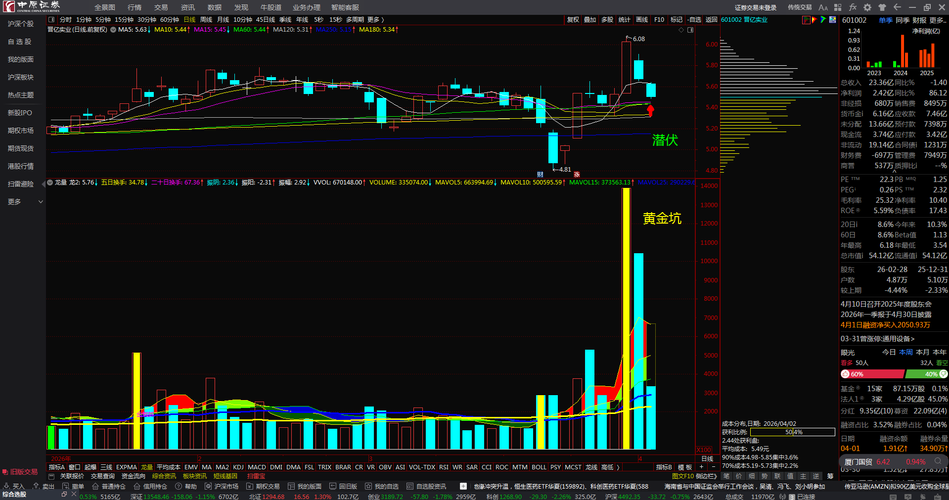Open 证券交易未登录 login link
The image size is (949, 500).
pyautogui.click(x=756, y=7)
